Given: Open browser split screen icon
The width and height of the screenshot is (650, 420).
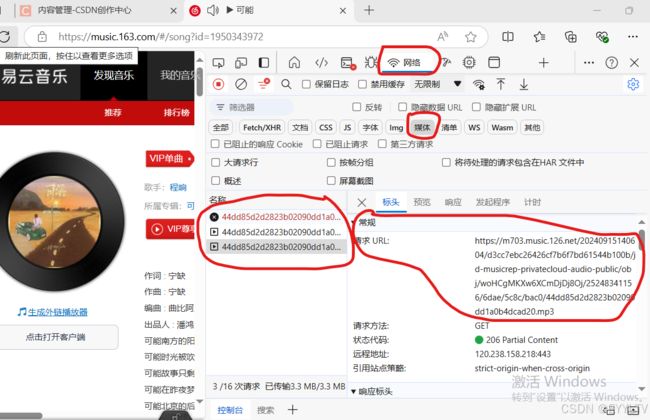Looking at the screenshot, I should [x=508, y=37].
